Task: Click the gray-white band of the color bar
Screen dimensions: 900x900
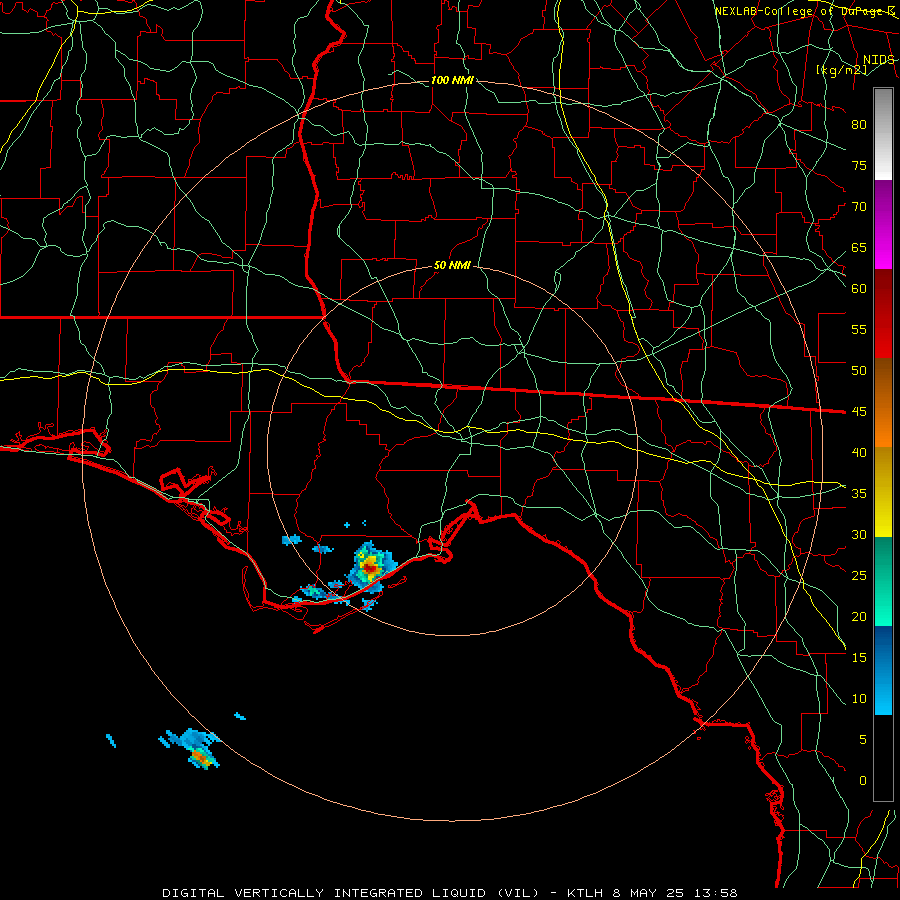Action: (x=883, y=134)
